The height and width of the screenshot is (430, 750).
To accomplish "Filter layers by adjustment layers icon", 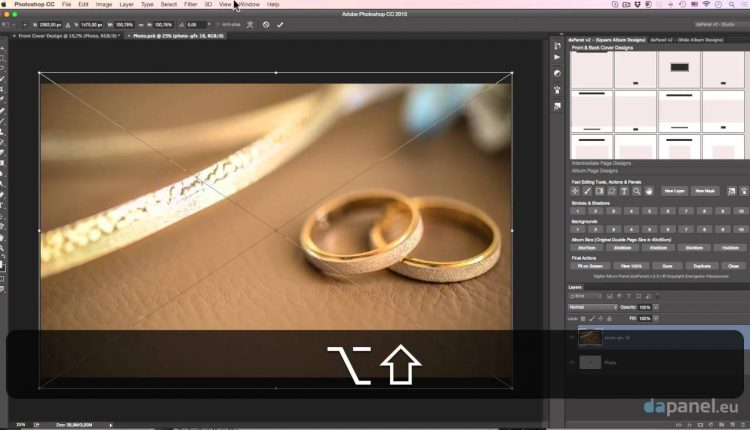I will pyautogui.click(x=619, y=297).
